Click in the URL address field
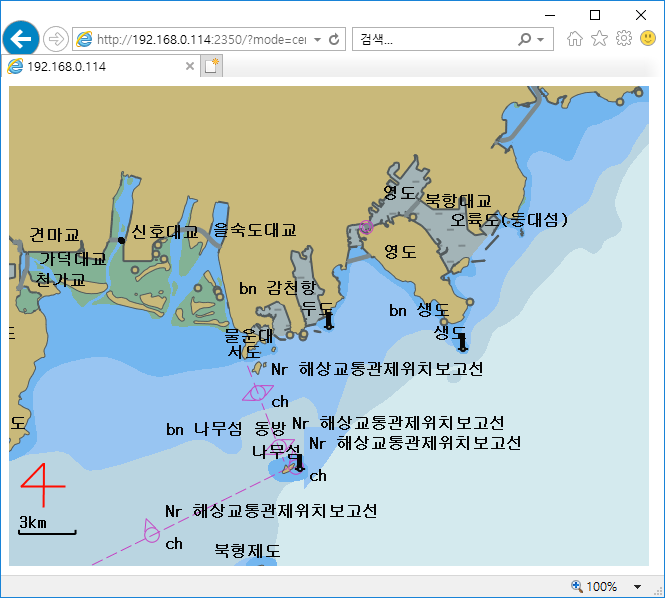 coord(200,40)
